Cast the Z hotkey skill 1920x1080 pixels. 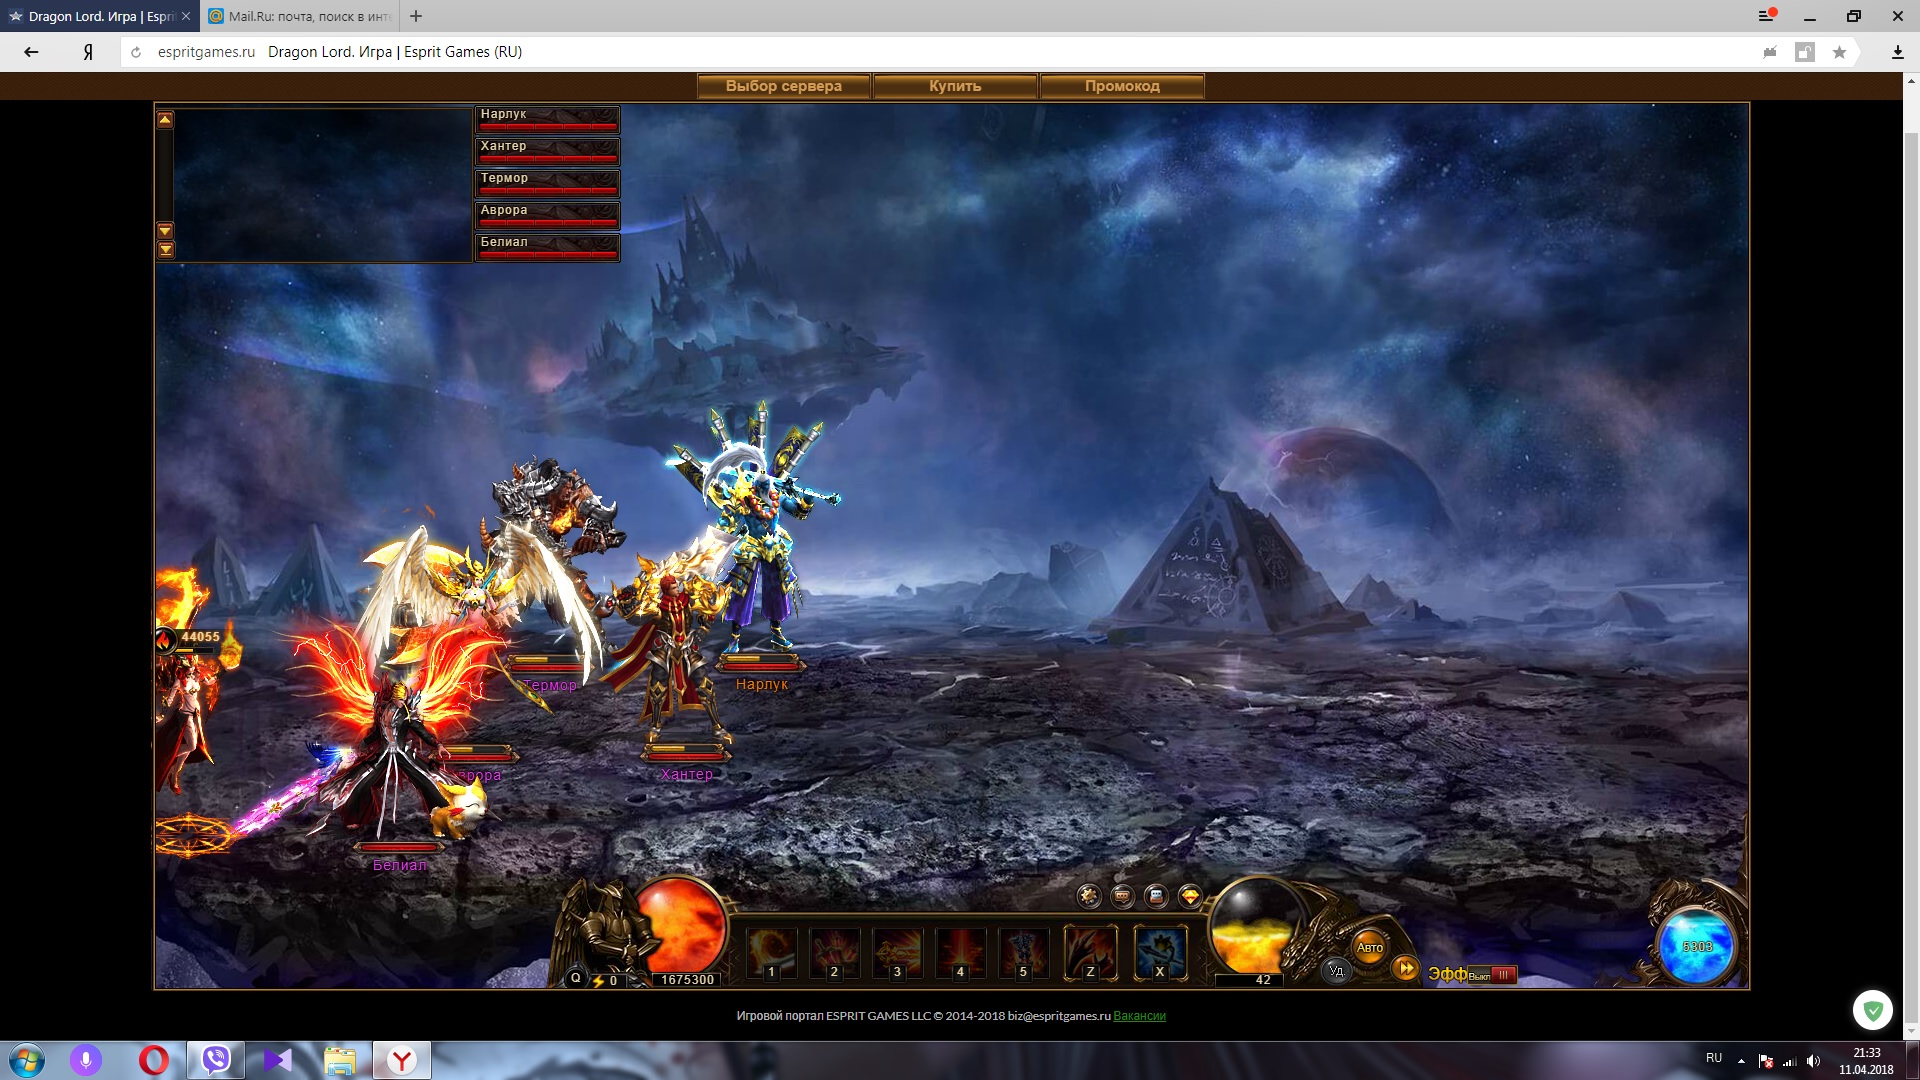click(1090, 952)
